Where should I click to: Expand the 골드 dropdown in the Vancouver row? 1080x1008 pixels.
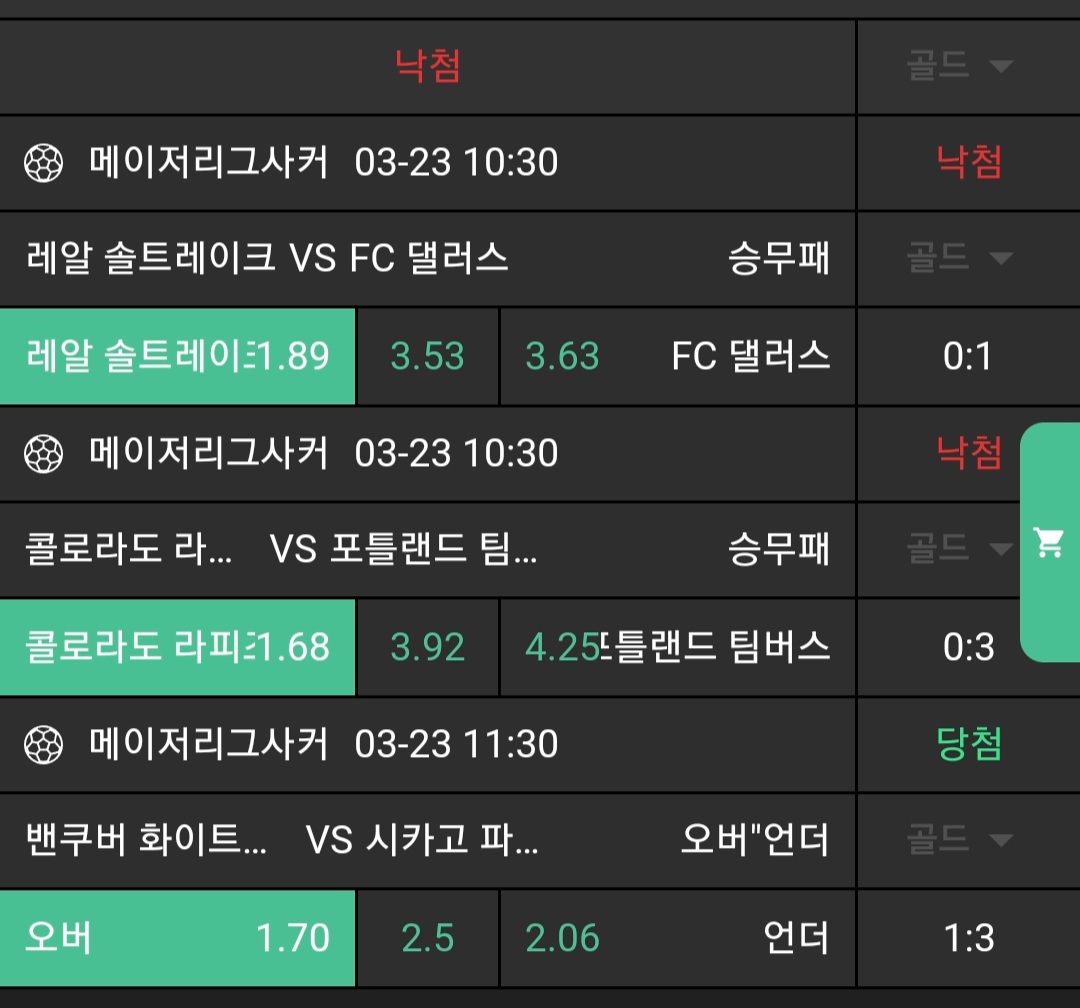(x=960, y=839)
